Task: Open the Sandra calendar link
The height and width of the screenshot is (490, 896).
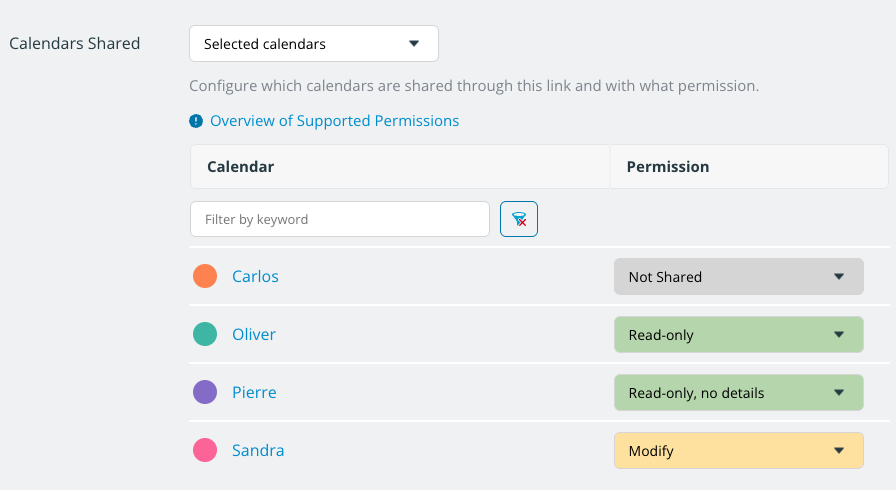Action: (x=258, y=450)
